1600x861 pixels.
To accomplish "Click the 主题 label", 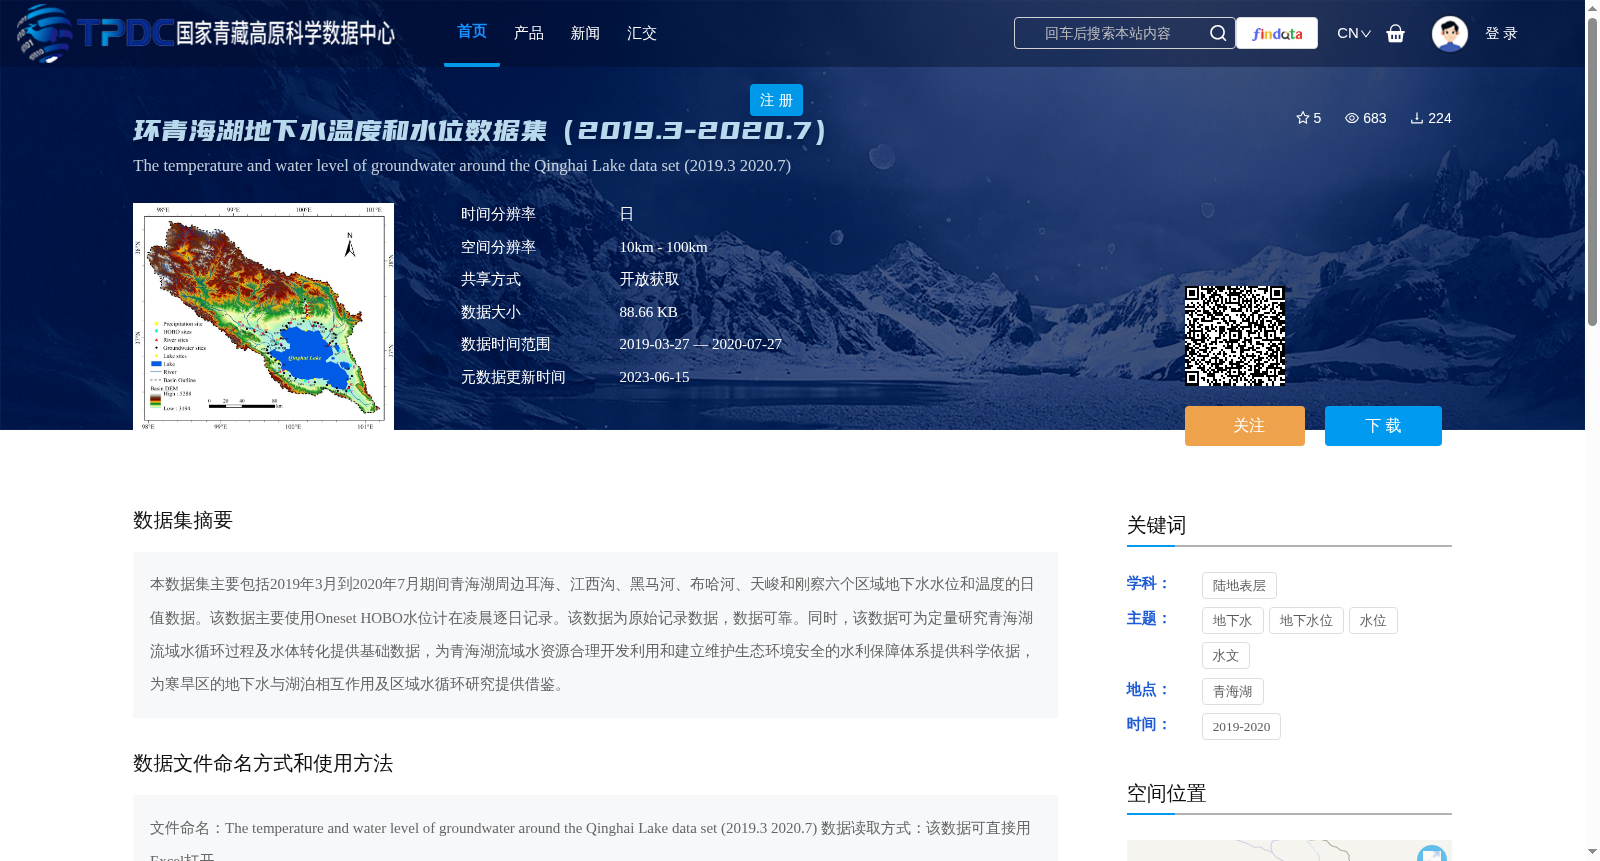I will click(x=1148, y=618).
